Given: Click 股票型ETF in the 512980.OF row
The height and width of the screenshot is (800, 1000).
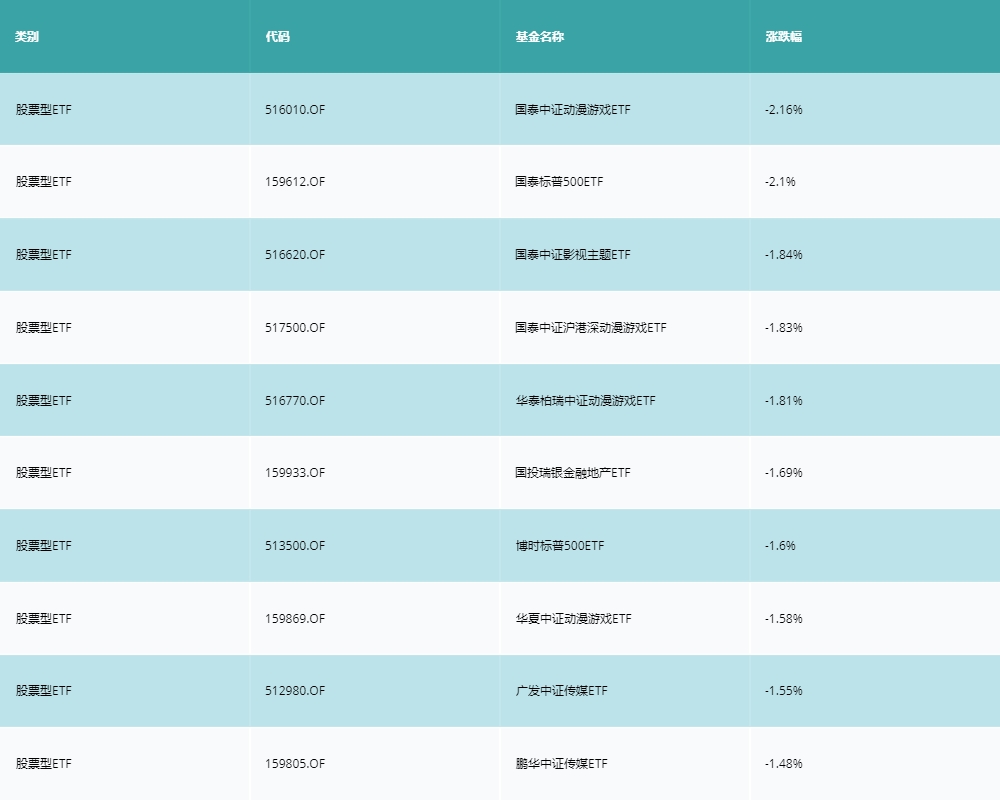Looking at the screenshot, I should tap(43, 691).
